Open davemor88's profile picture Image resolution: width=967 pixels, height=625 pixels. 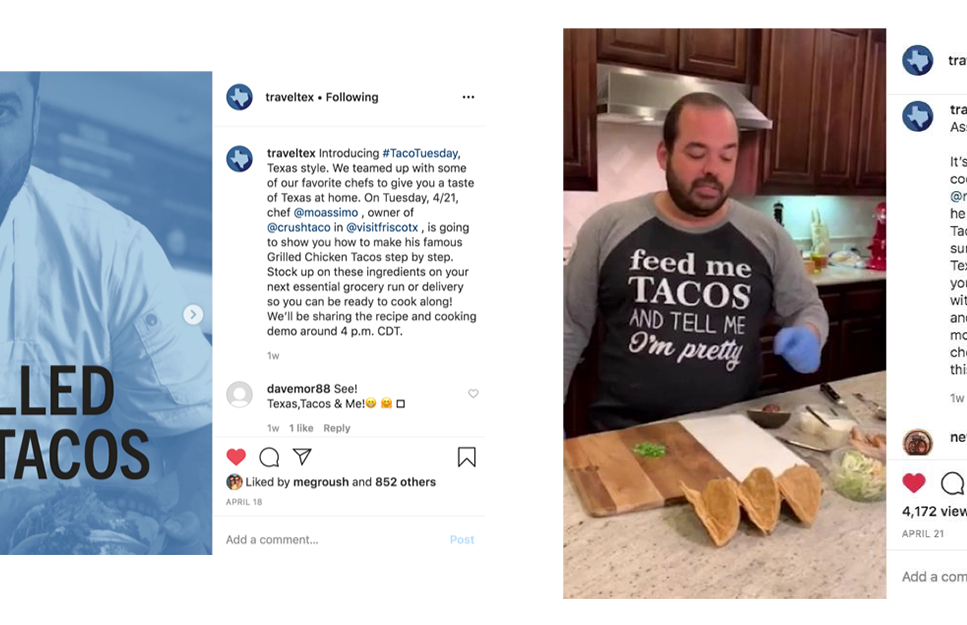click(x=239, y=395)
